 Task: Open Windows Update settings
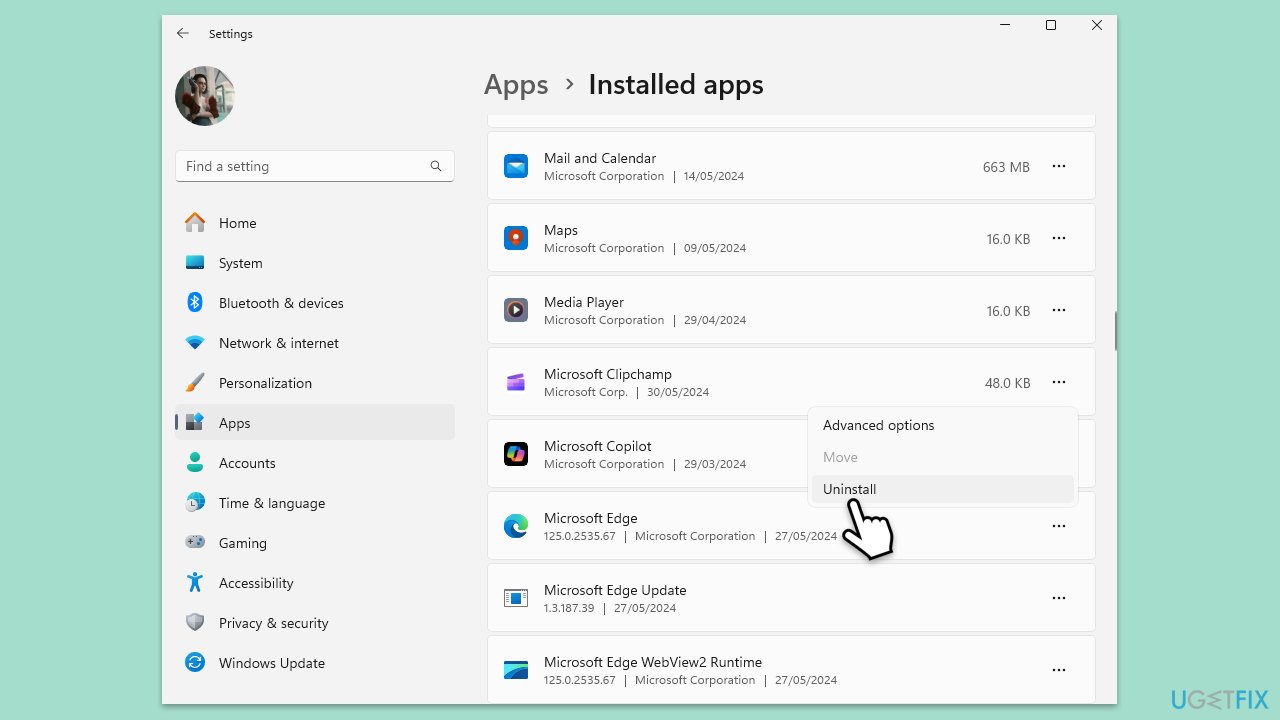(x=315, y=663)
